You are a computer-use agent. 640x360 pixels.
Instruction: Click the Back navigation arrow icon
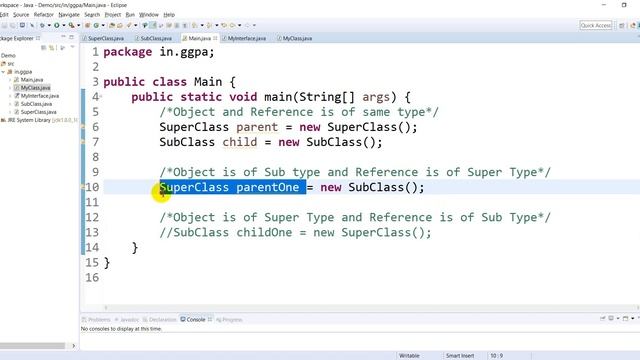point(231,25)
